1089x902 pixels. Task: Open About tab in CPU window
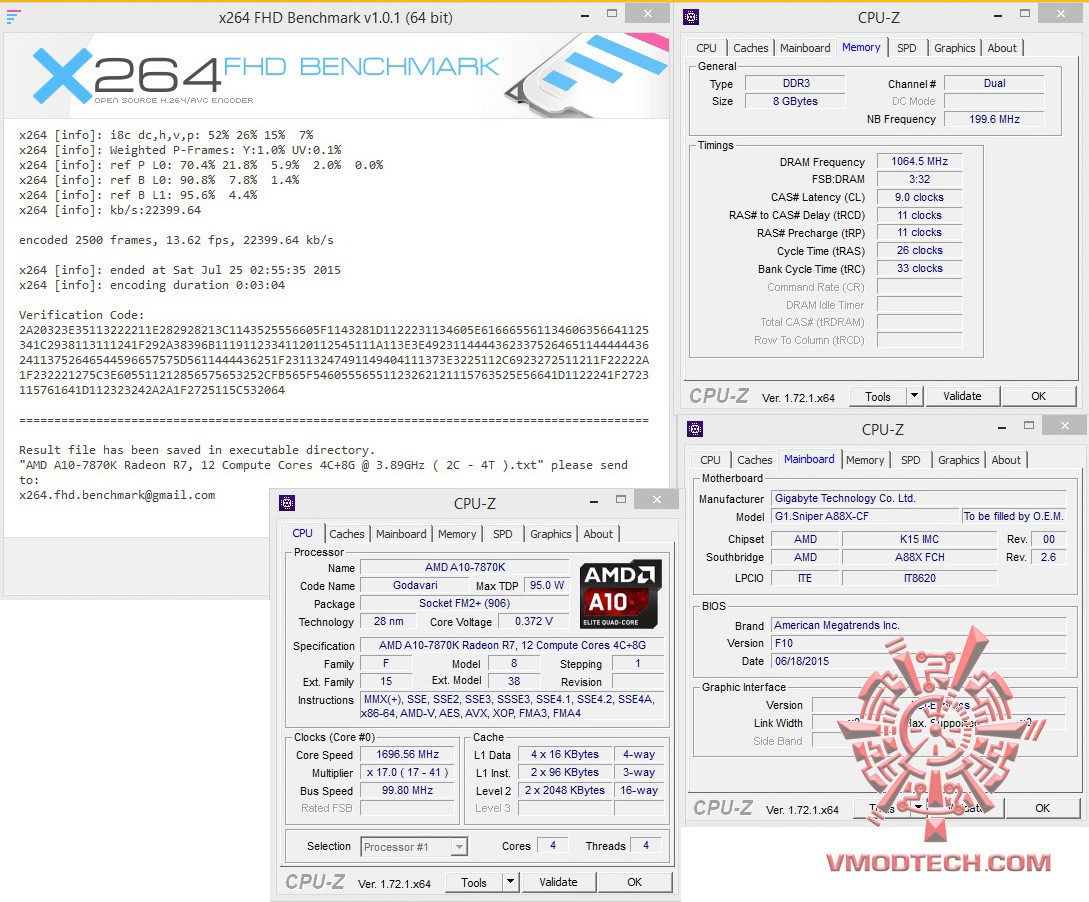coord(597,534)
